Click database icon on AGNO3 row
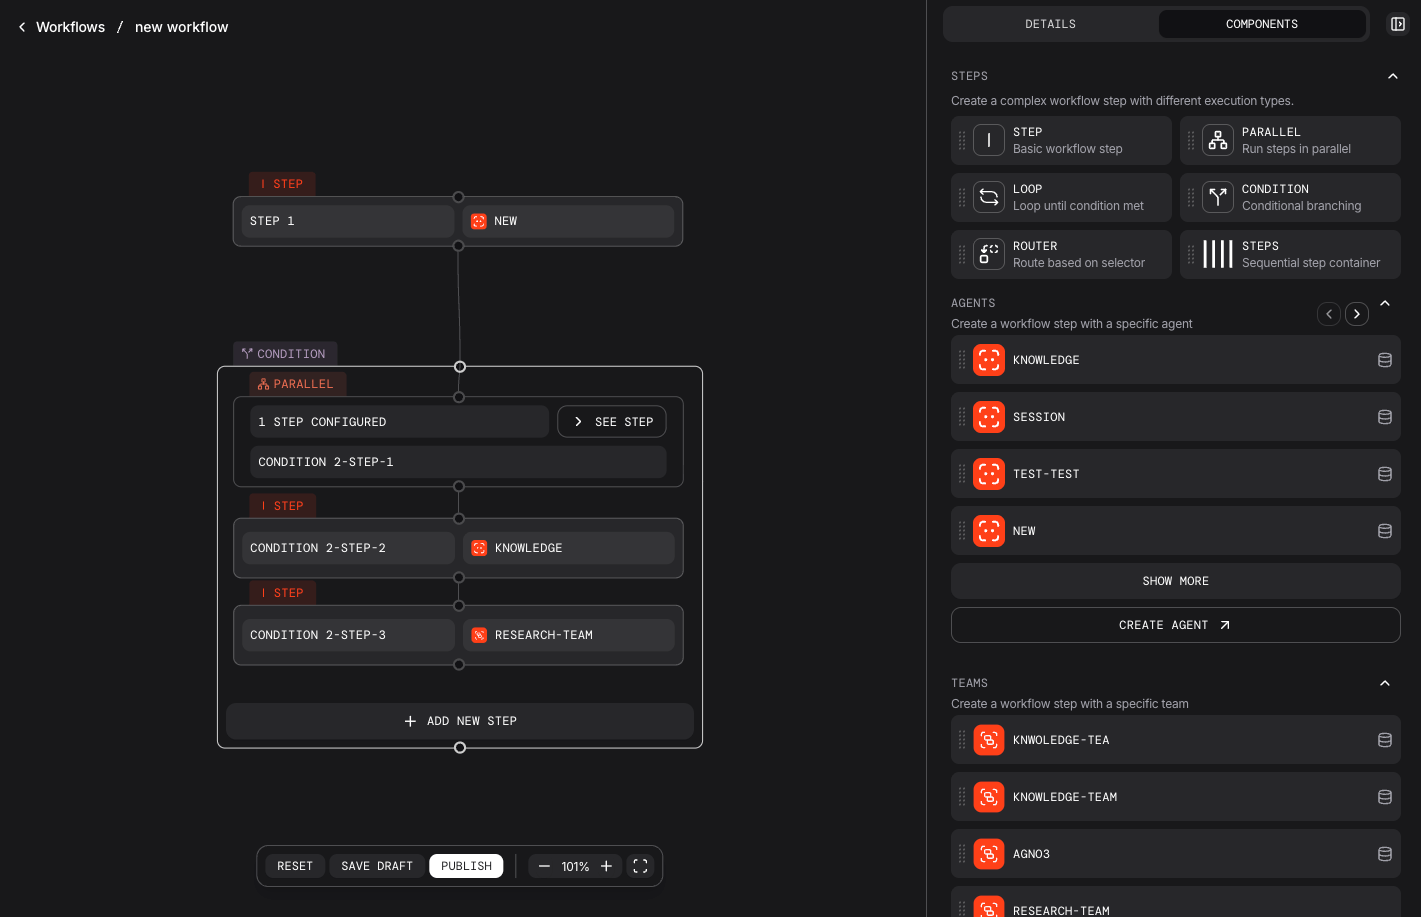Viewport: 1421px width, 917px height. click(1385, 854)
